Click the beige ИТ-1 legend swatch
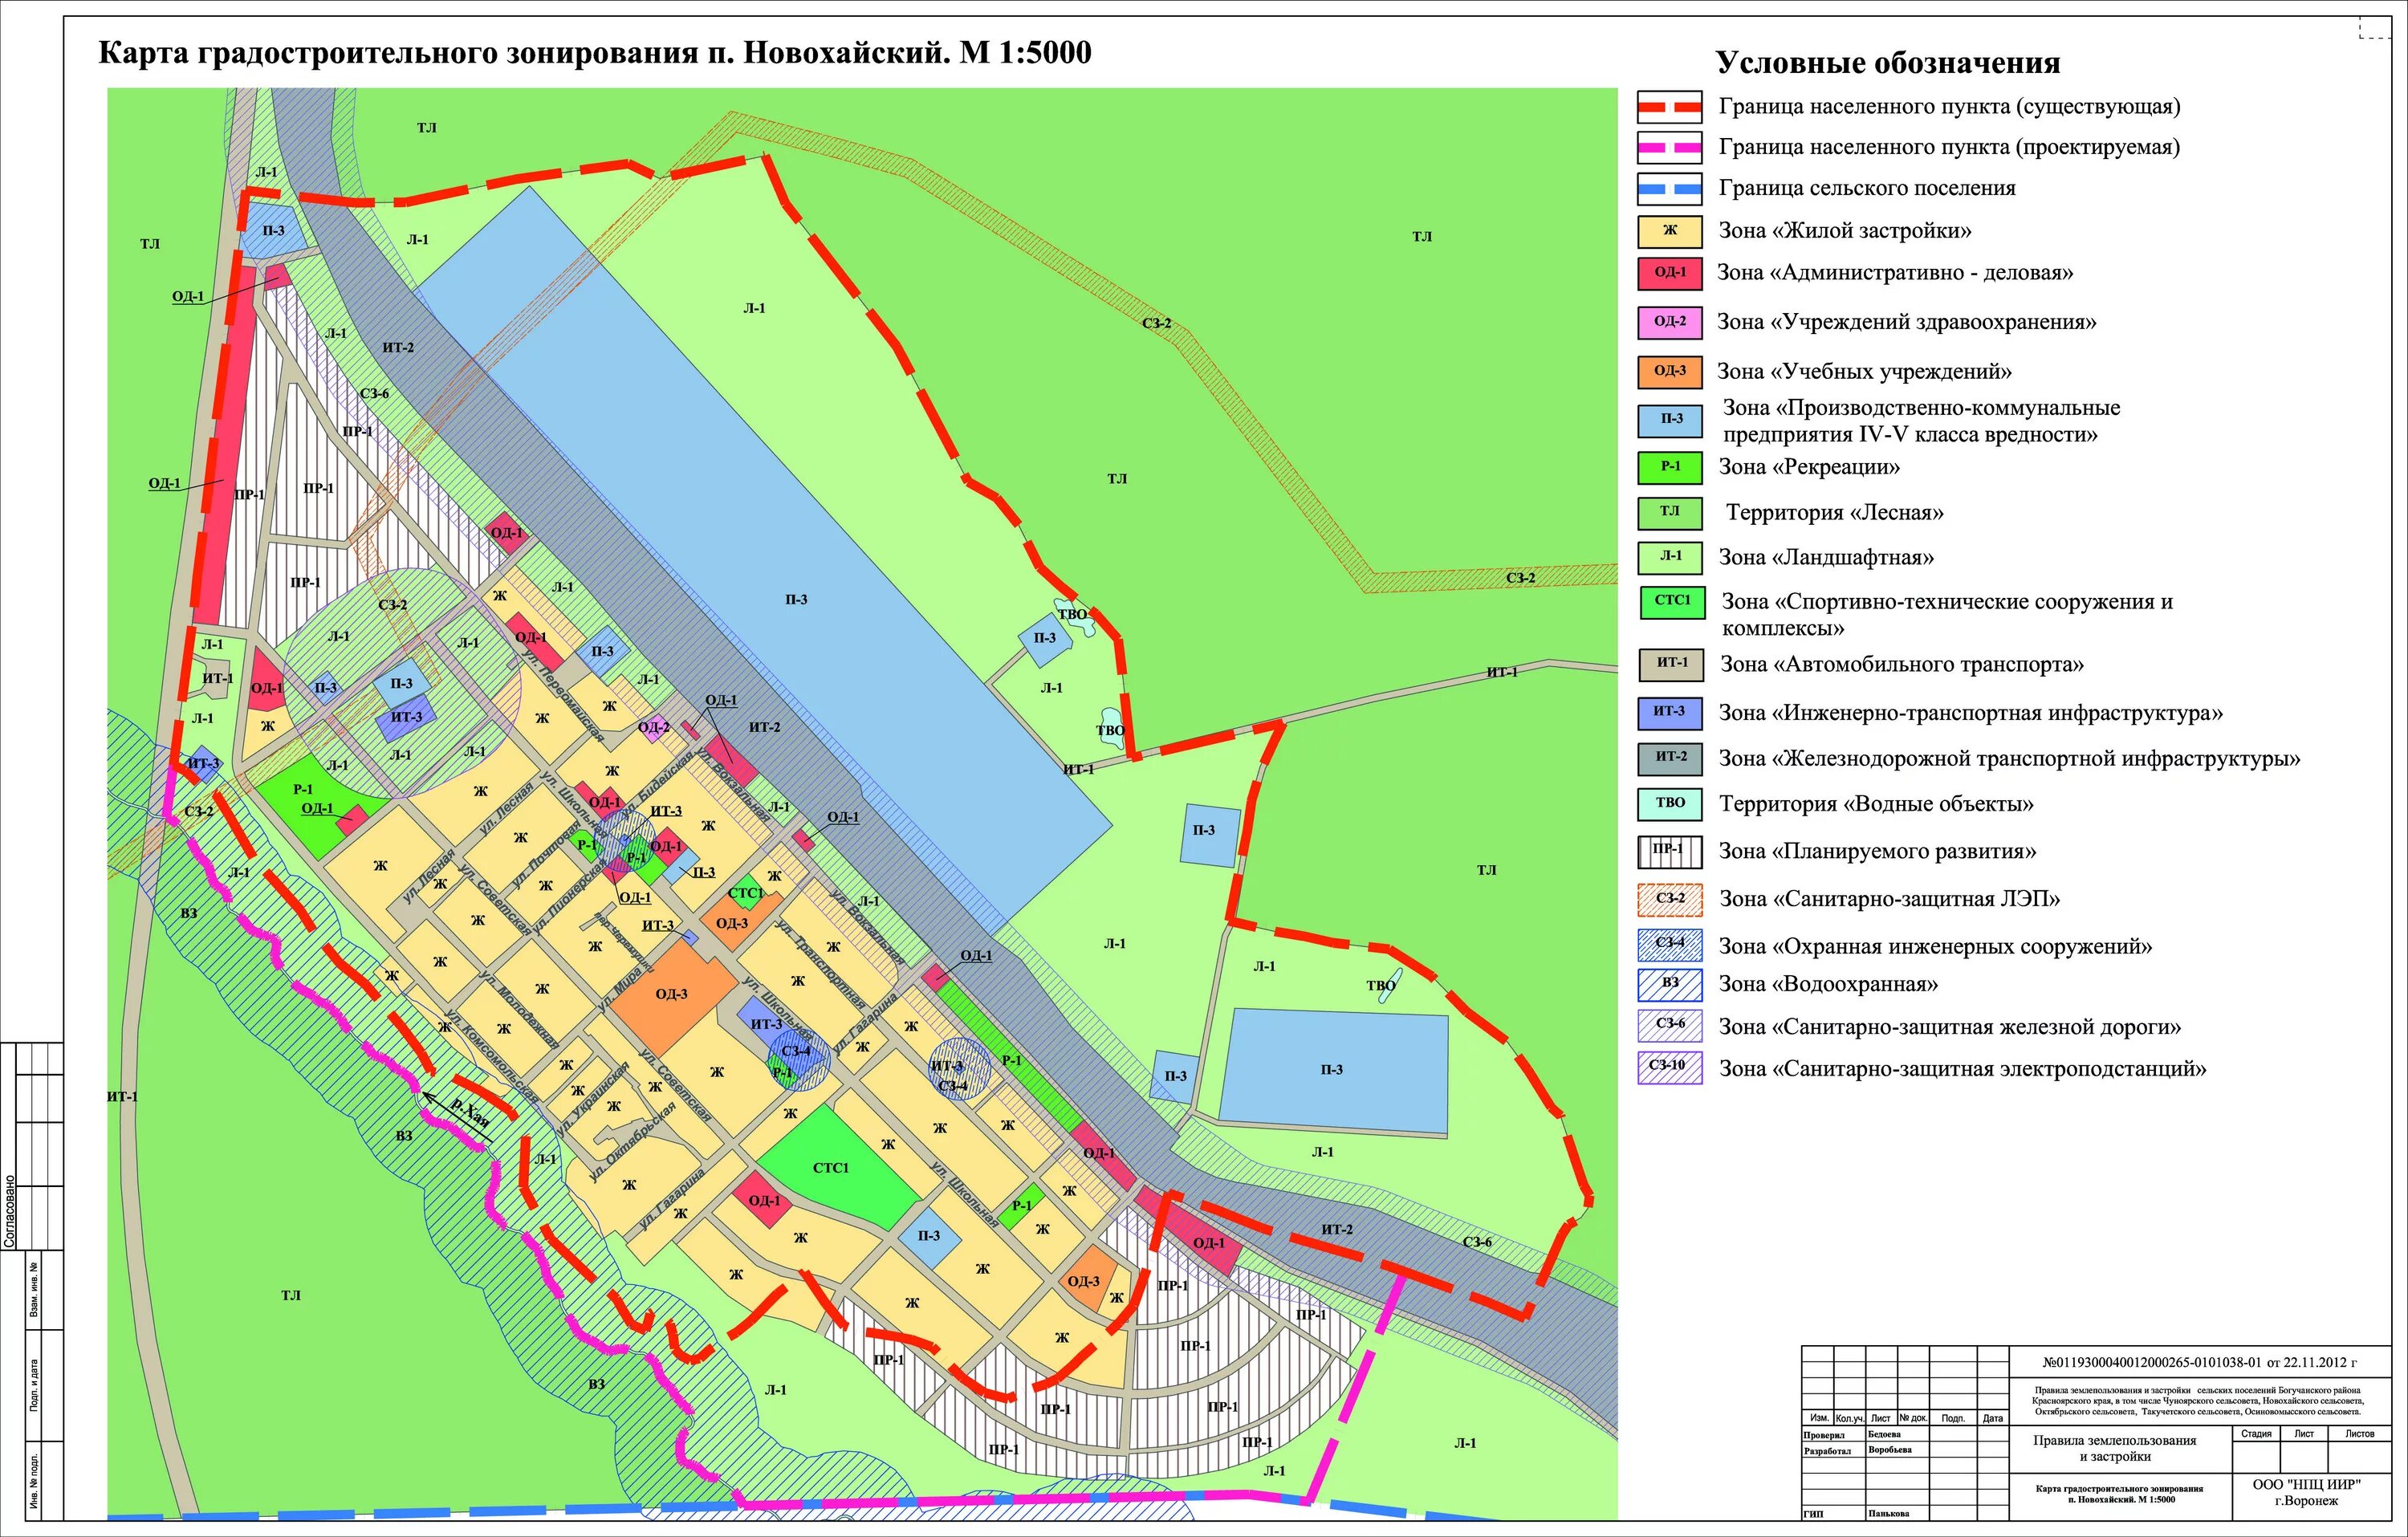The width and height of the screenshot is (2408, 1537). tap(1671, 664)
